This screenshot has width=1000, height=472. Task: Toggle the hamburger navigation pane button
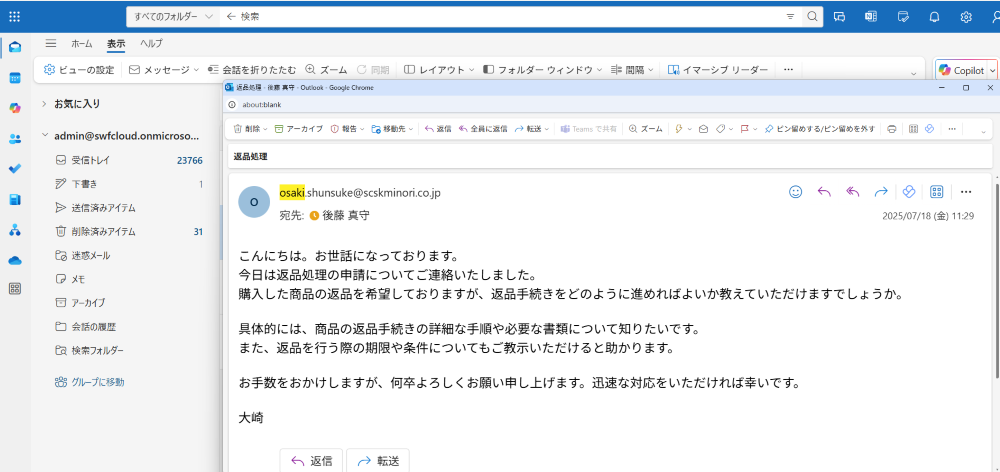50,44
